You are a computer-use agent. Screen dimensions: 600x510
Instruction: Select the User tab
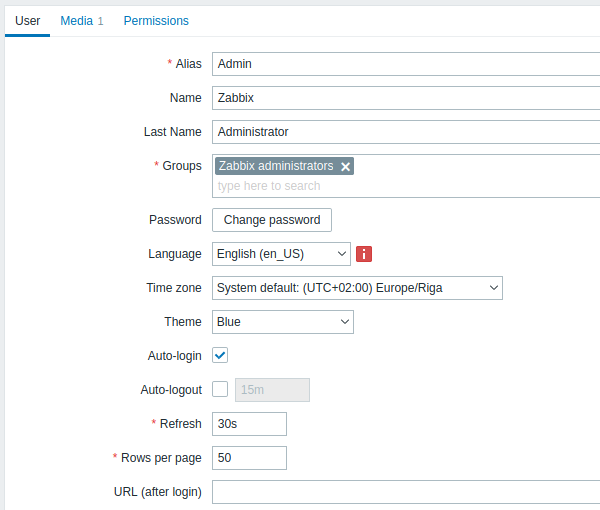pos(27,20)
